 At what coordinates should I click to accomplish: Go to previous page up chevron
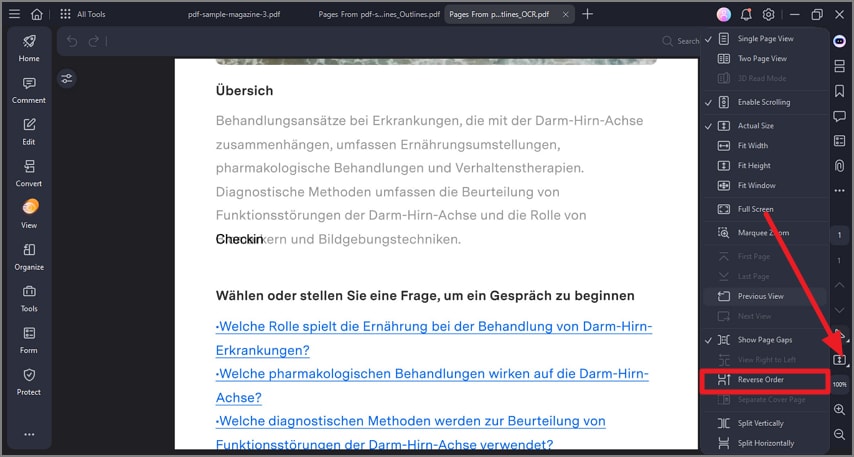pos(839,285)
